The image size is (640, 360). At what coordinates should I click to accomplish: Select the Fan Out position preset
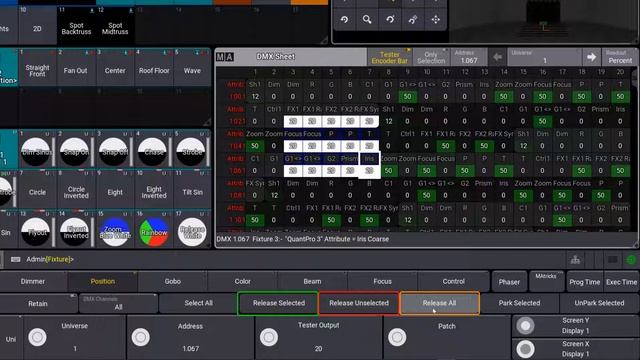tap(76, 68)
